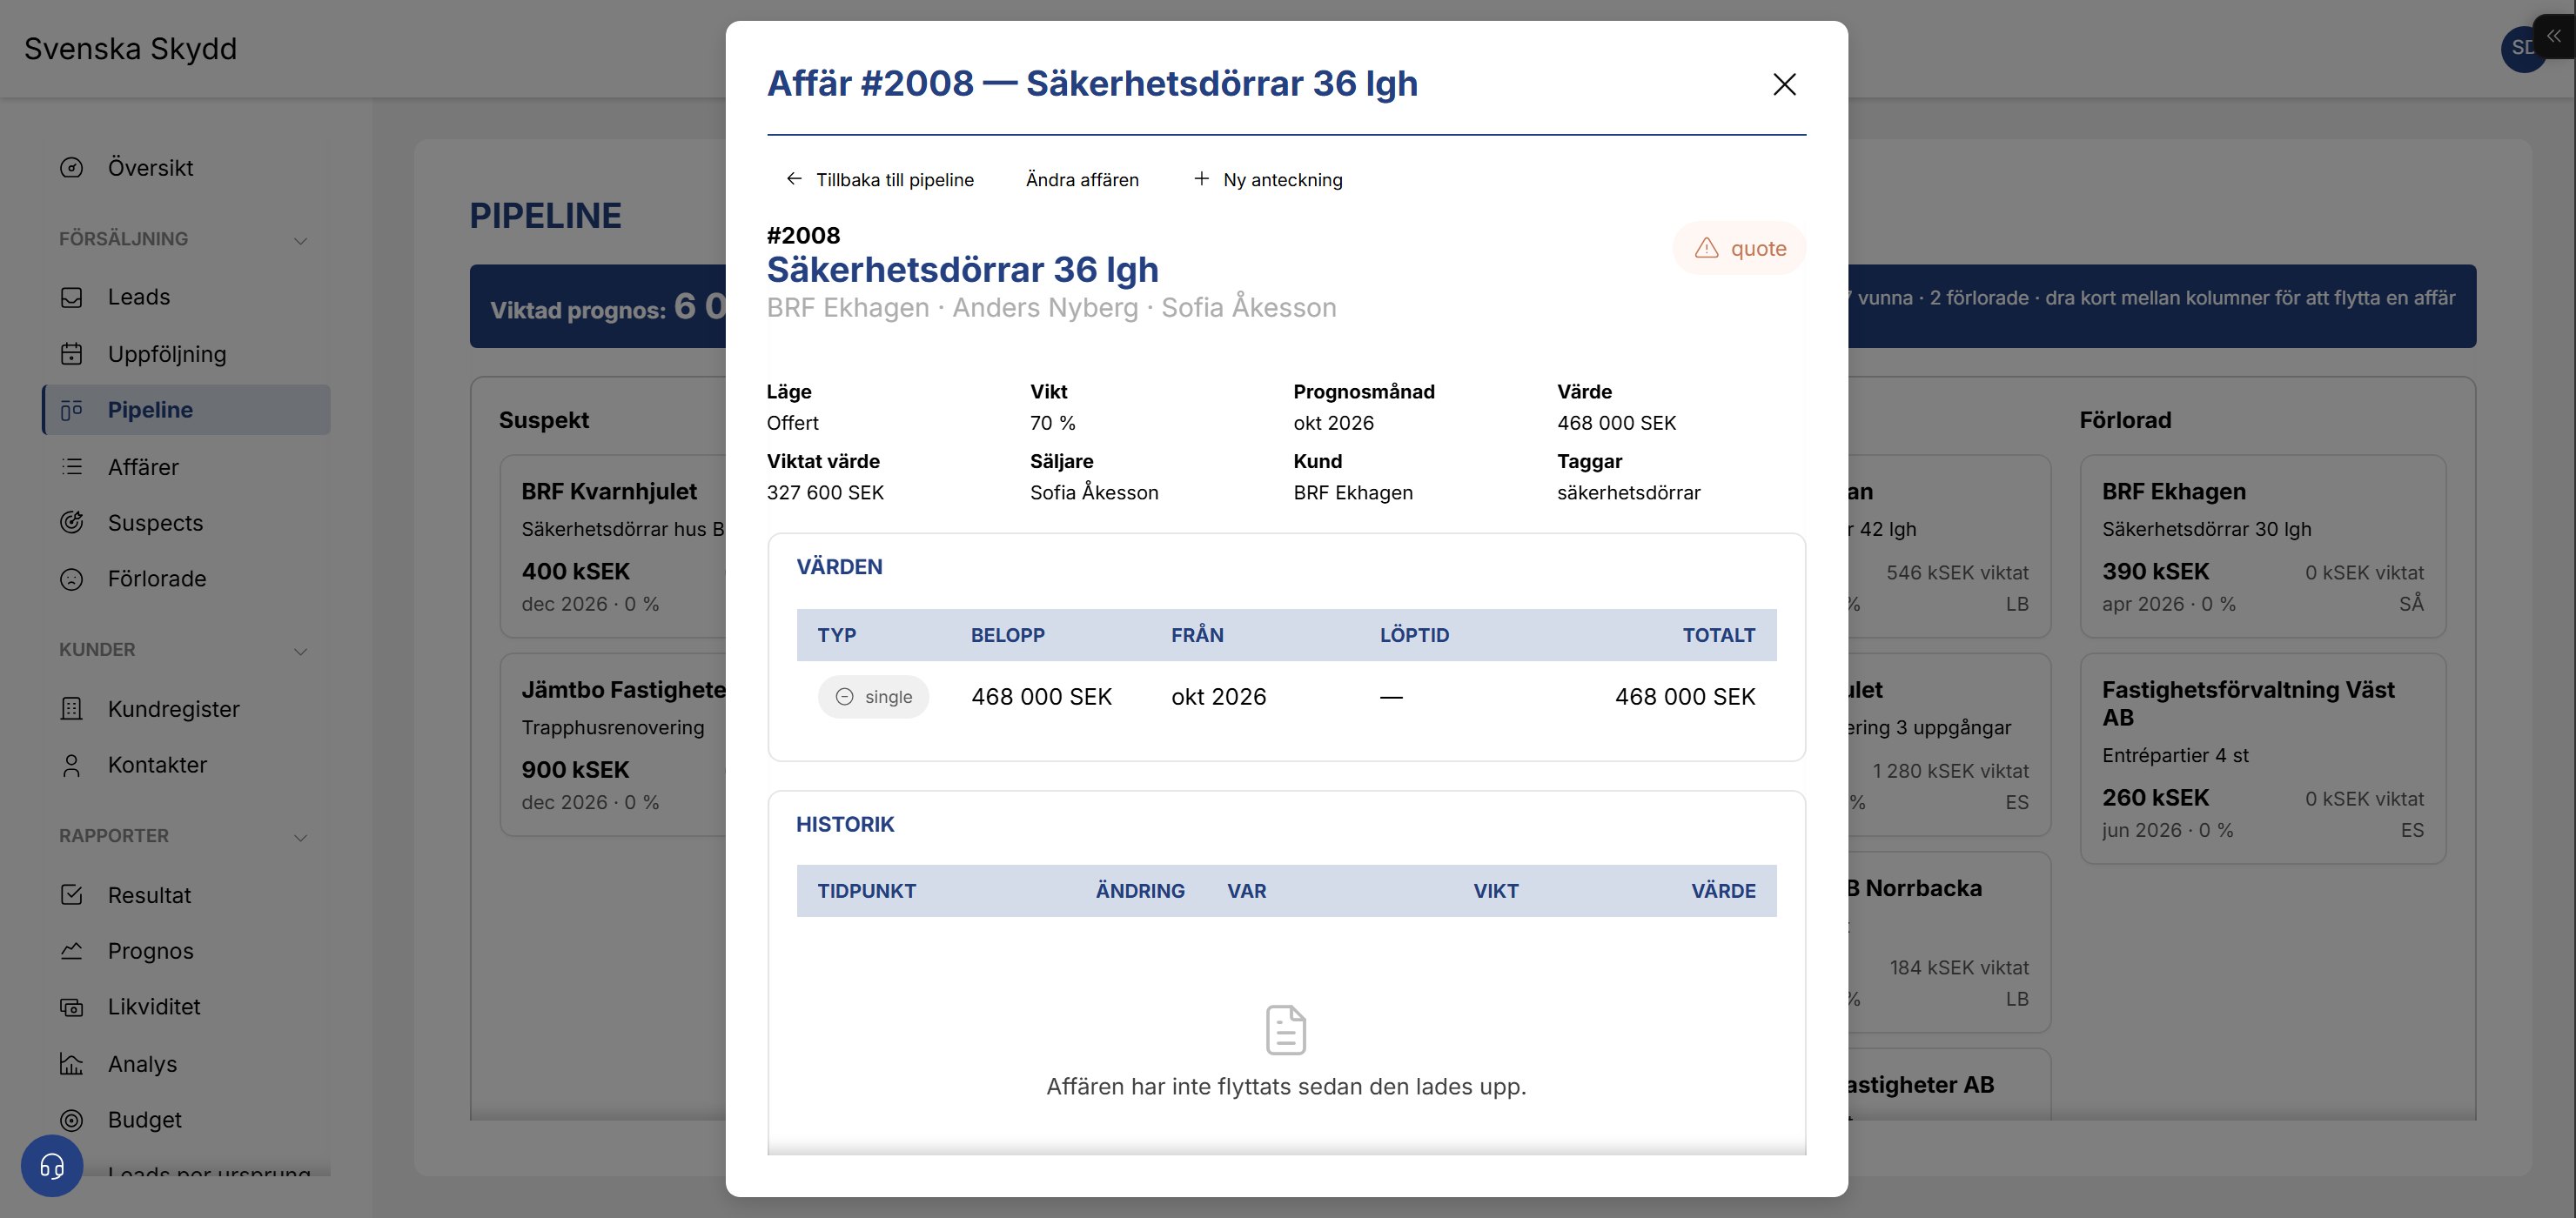Click the Jämtbo Fastigheter card
2576x1218 pixels.
[x=612, y=744]
